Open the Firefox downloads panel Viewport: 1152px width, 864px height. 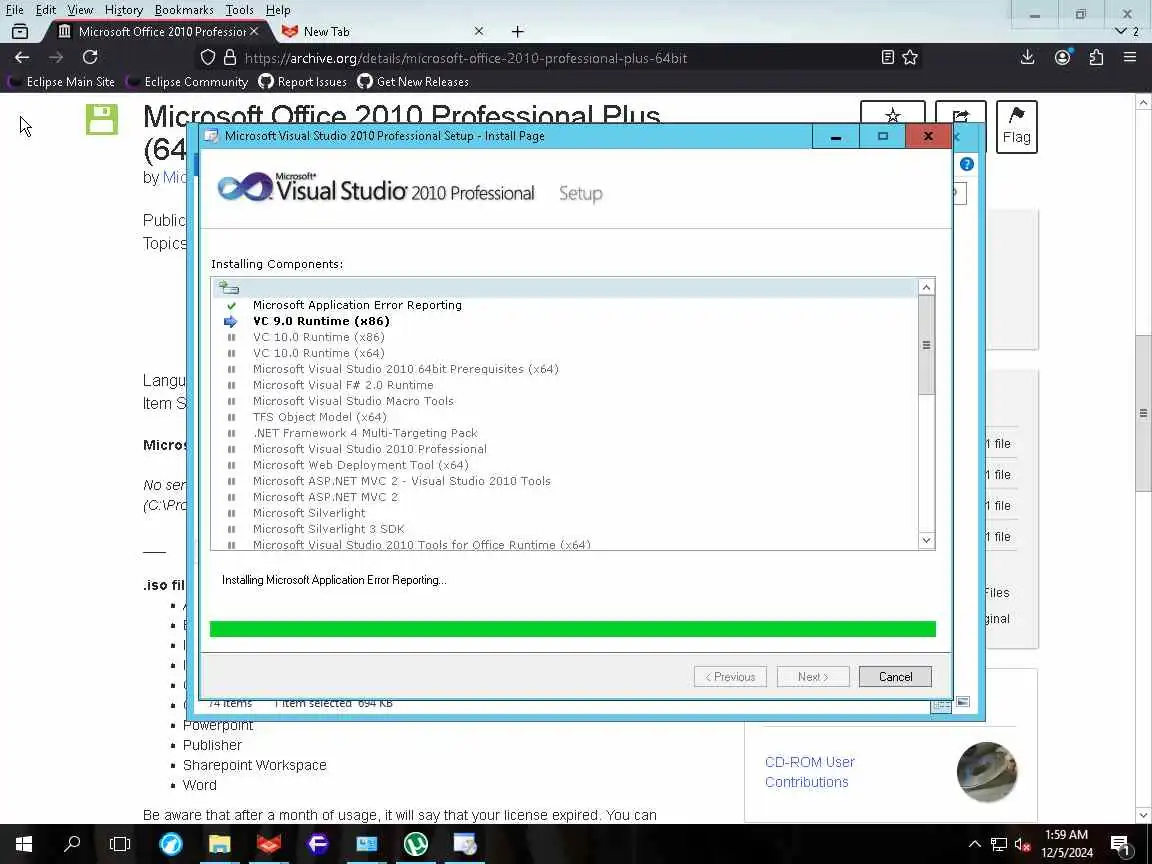click(1028, 57)
